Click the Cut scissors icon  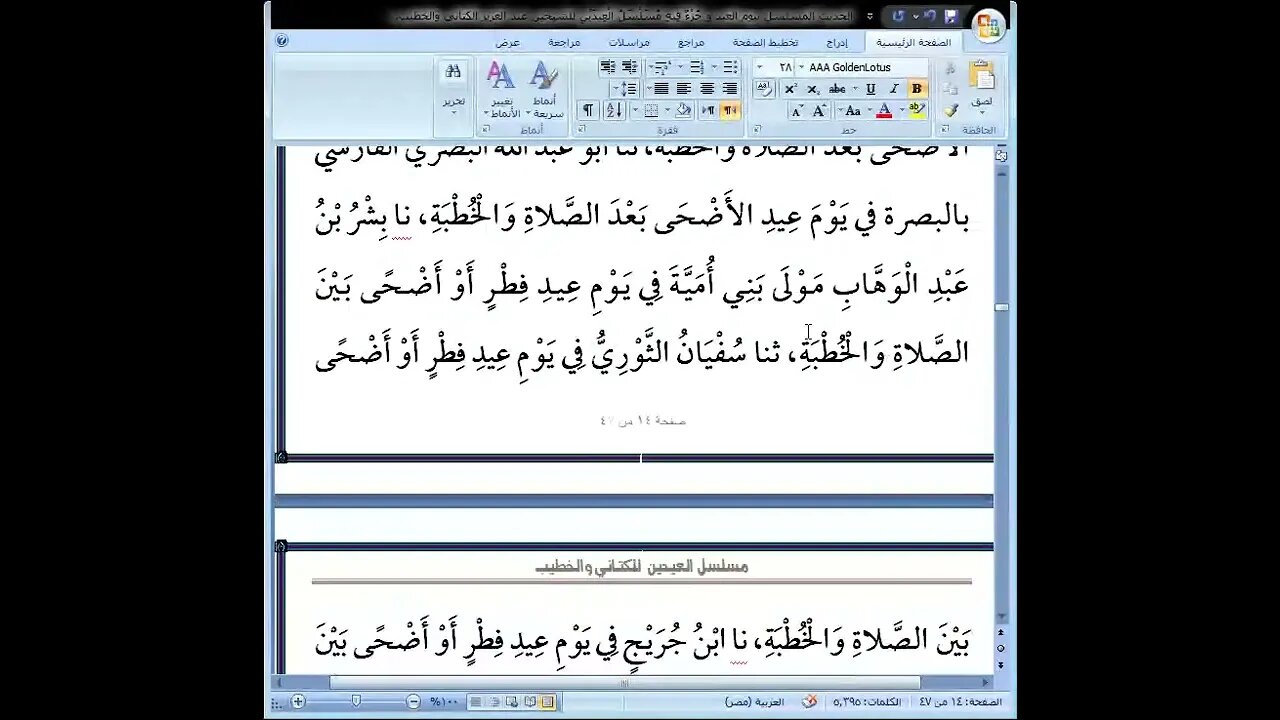tap(950, 68)
